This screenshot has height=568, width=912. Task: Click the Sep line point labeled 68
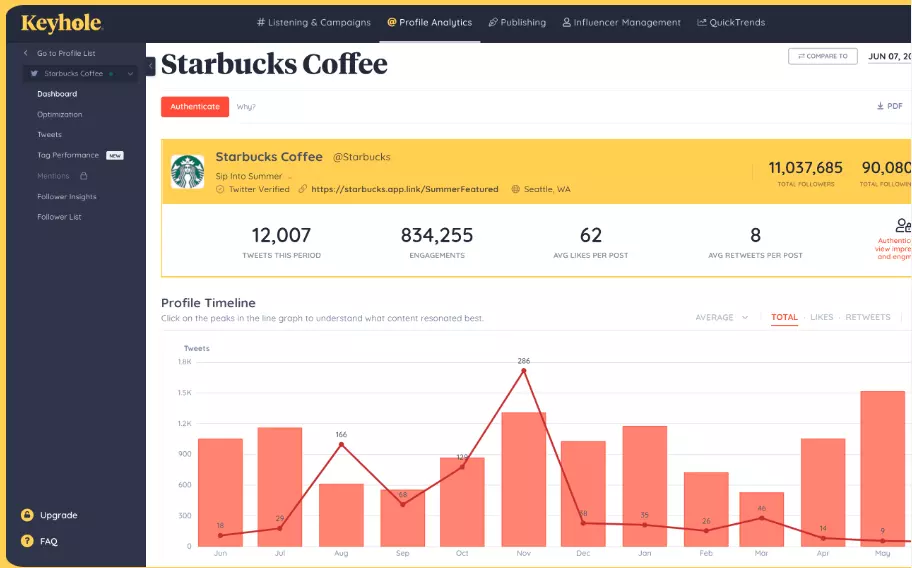click(x=402, y=504)
